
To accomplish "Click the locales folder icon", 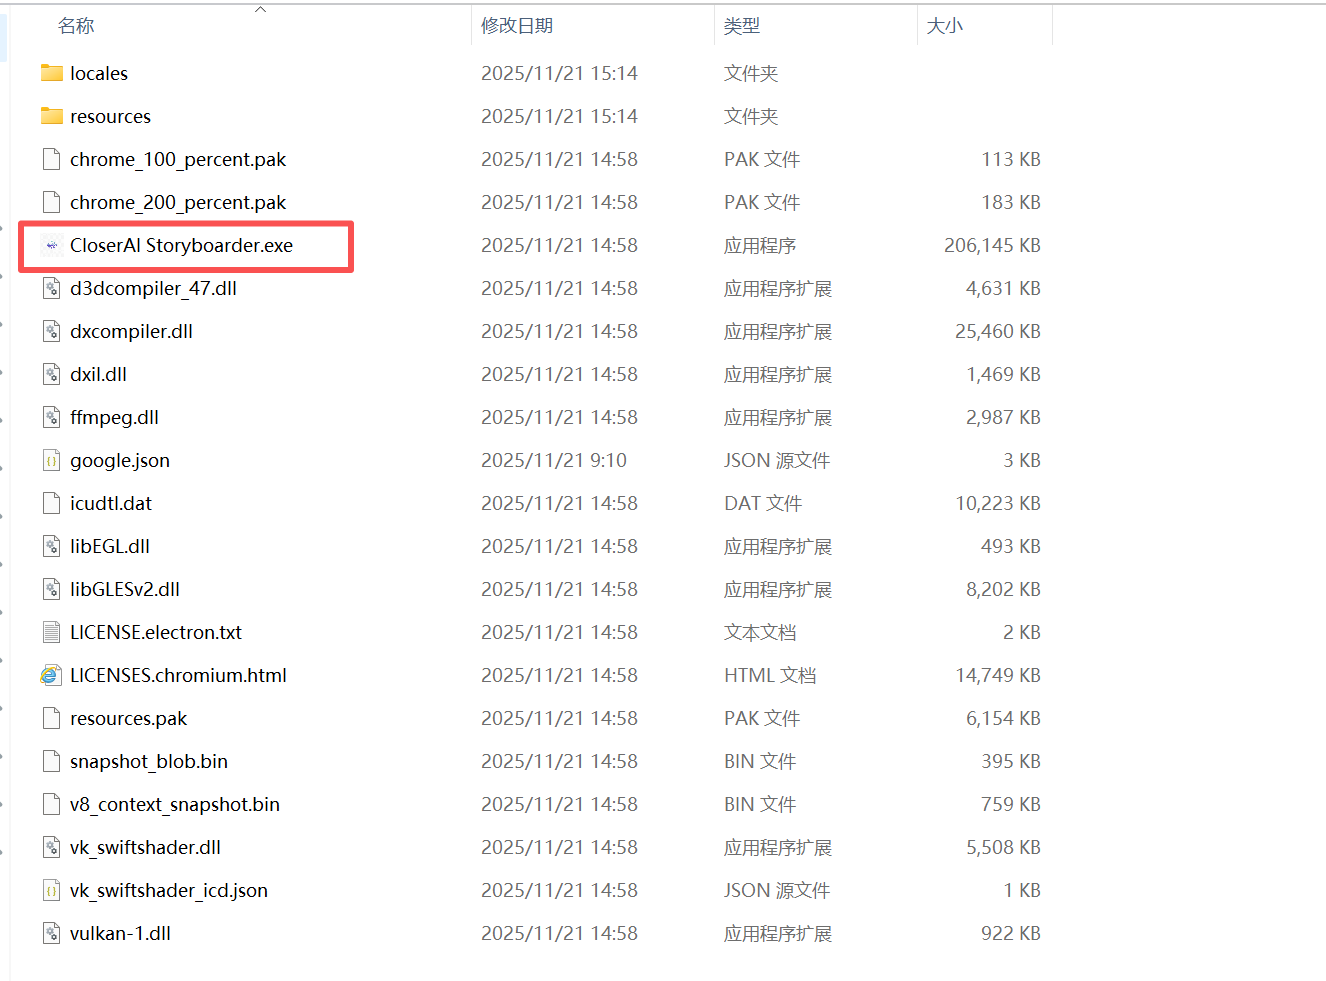I will point(52,73).
